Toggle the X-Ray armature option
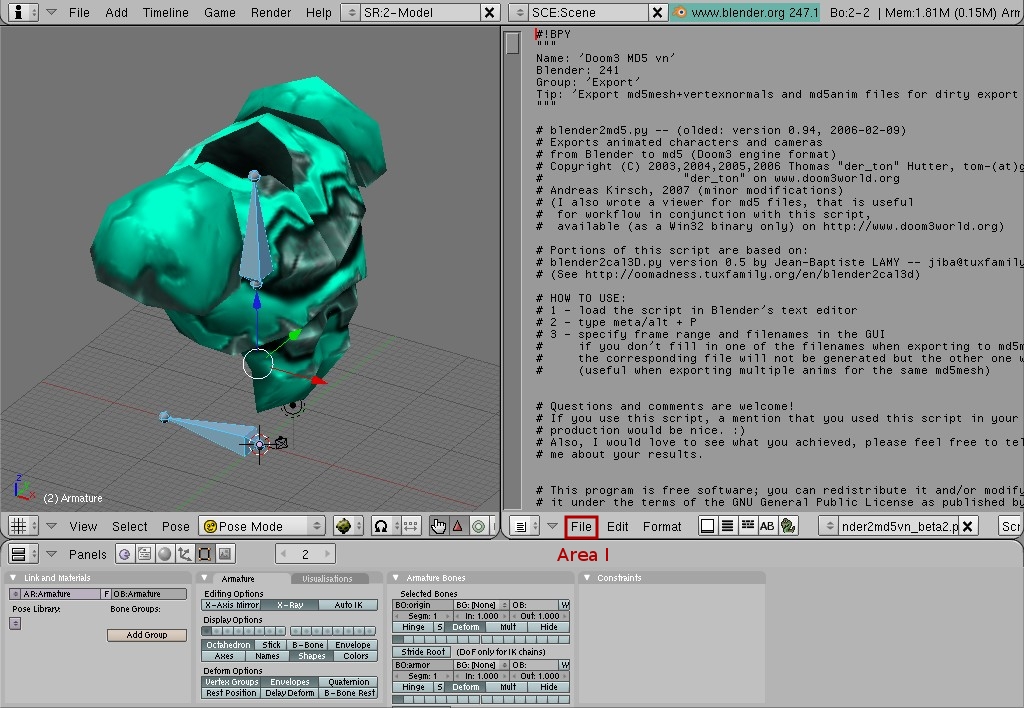 290,605
